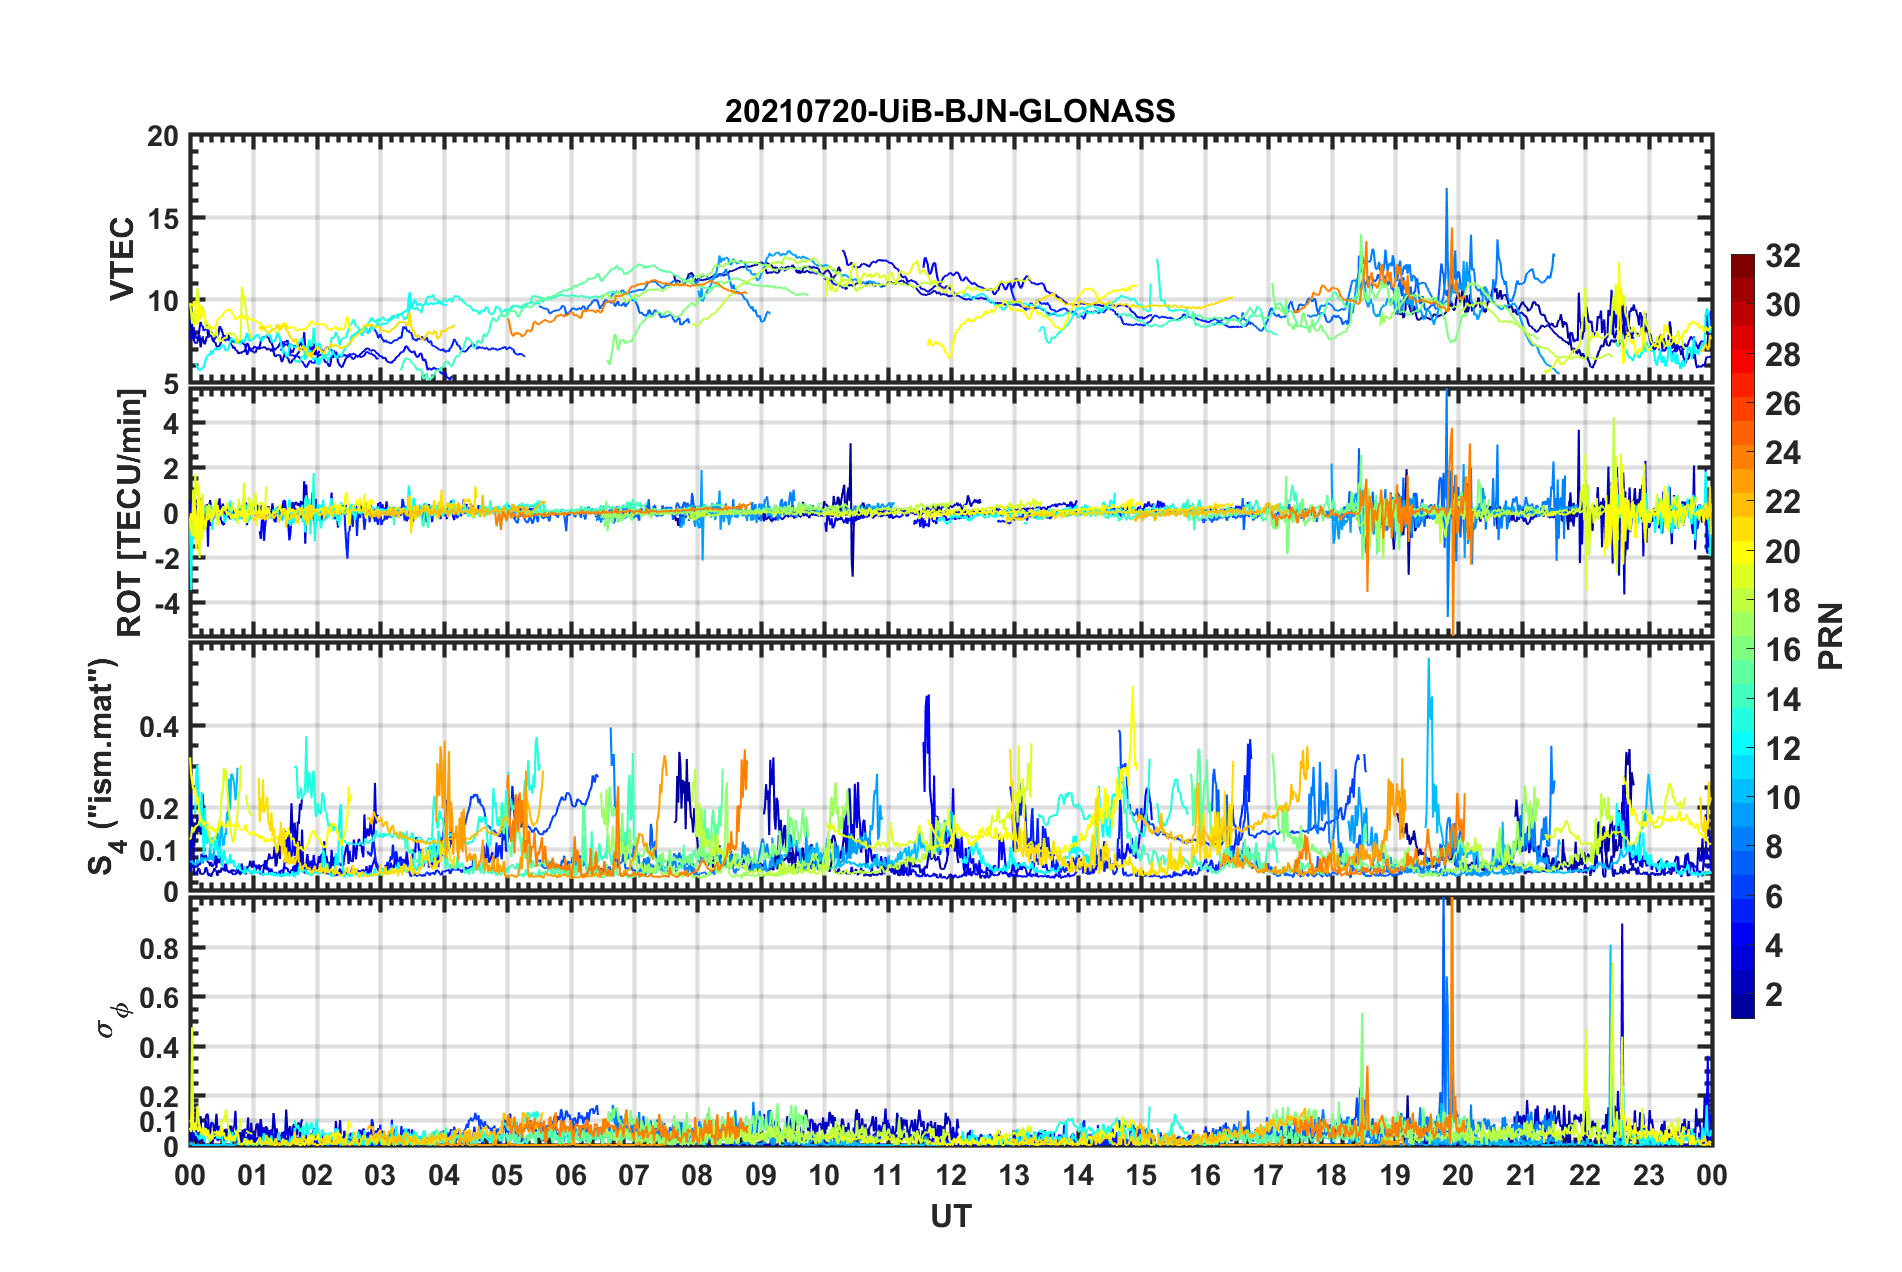Click the UT x-axis label
This screenshot has height=1272, width=1902.
click(951, 1216)
